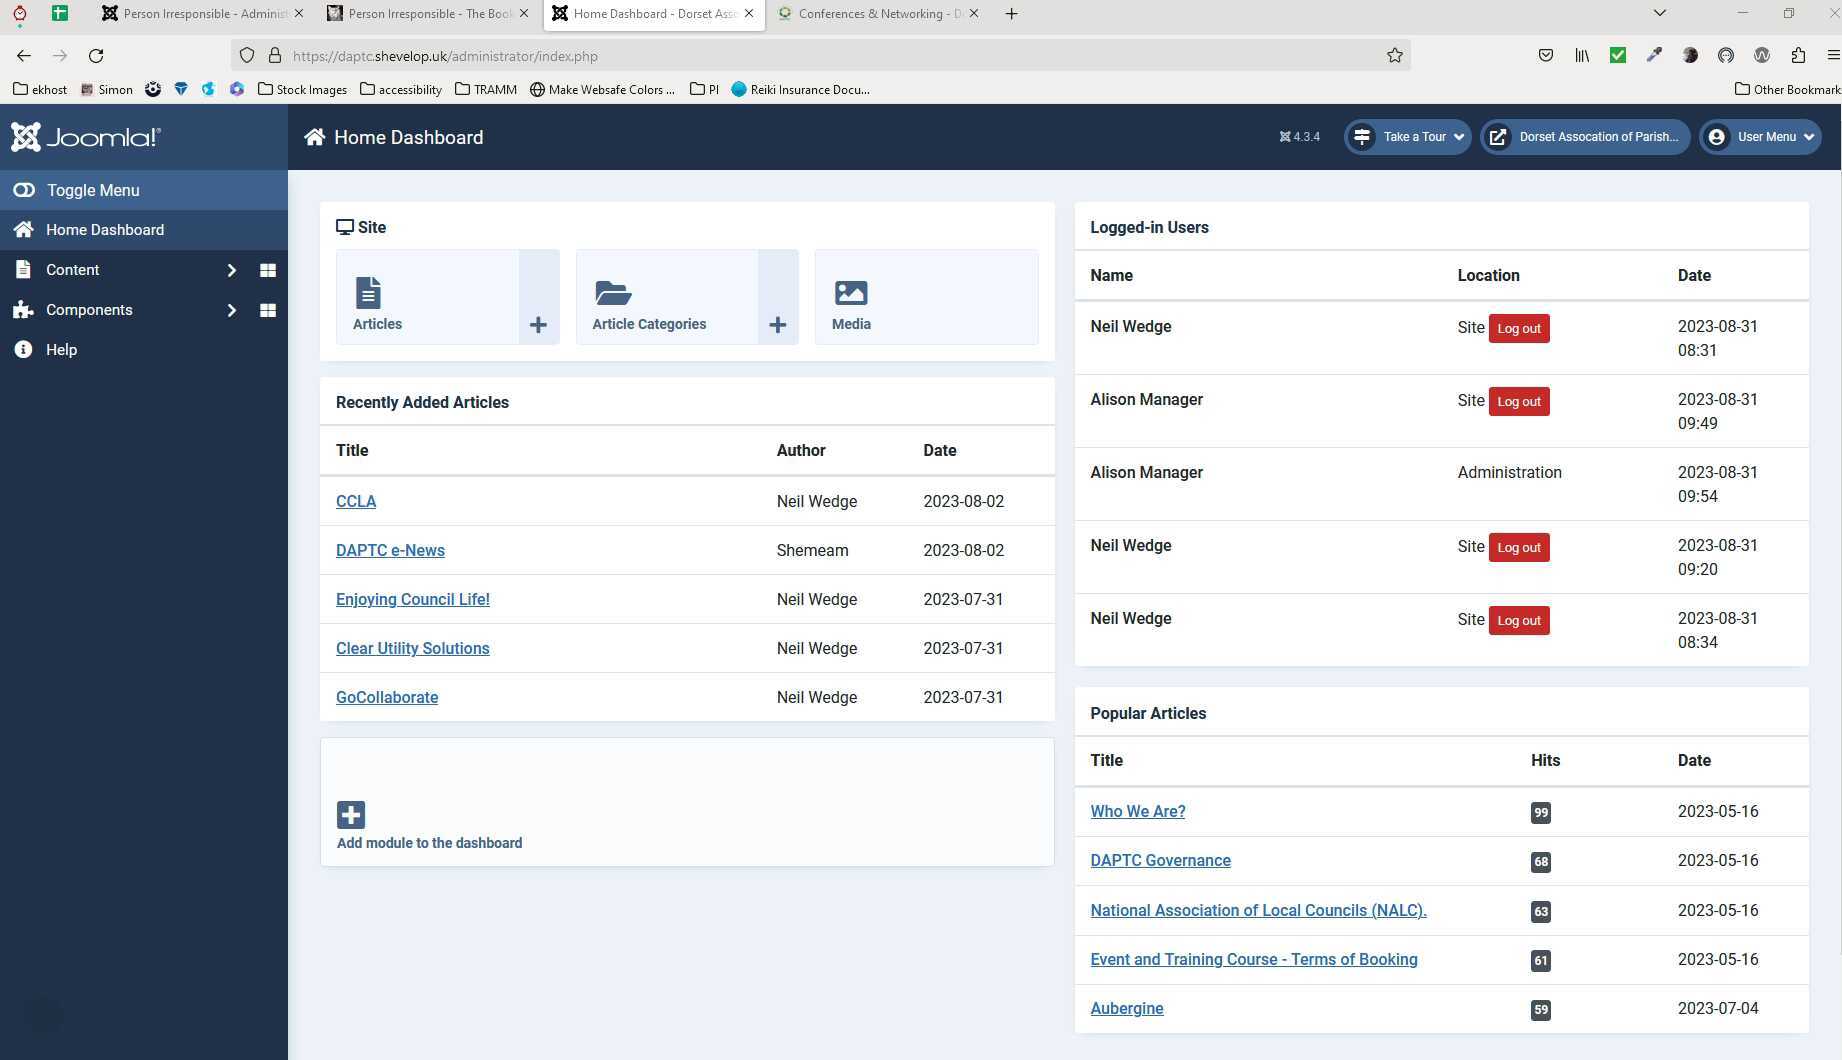Open Media manager via the image icon
This screenshot has height=1060, width=1842.
(x=851, y=292)
